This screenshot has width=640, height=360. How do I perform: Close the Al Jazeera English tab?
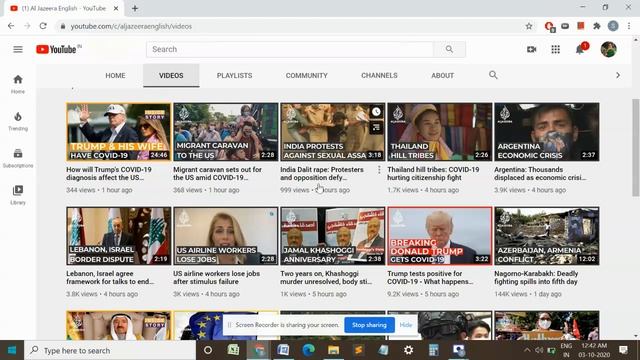(x=116, y=8)
